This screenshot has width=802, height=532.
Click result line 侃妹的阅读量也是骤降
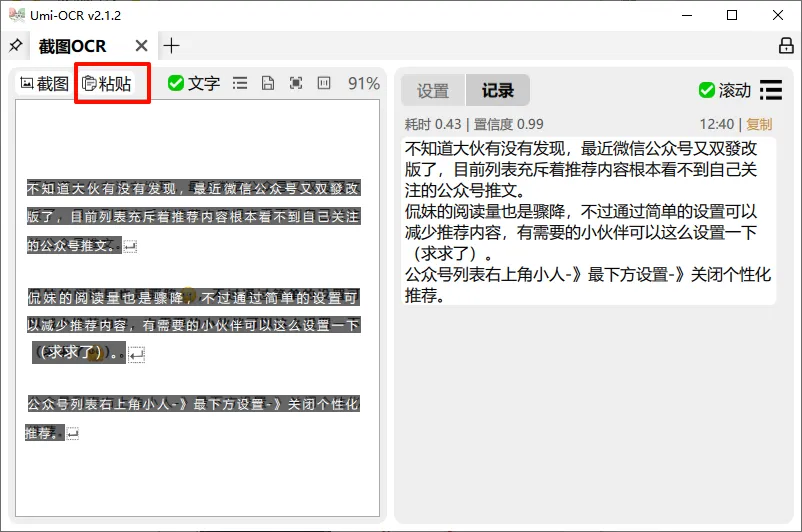581,211
